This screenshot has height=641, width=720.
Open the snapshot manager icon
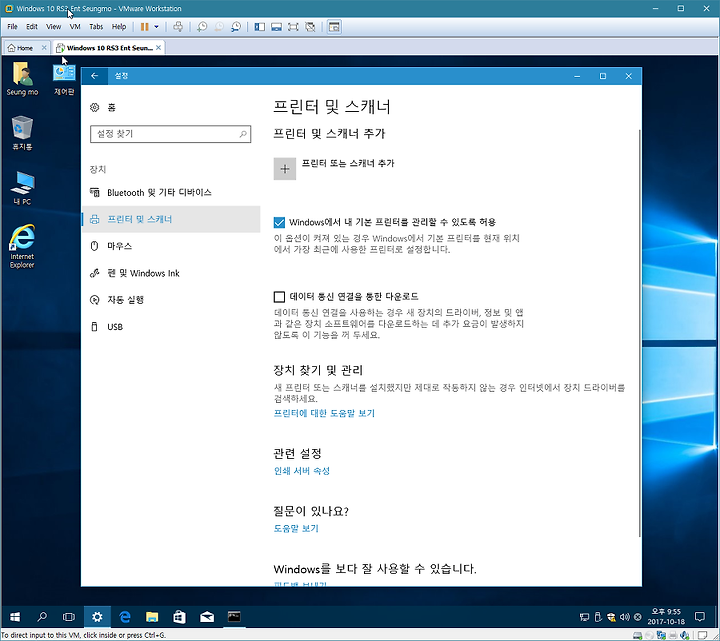[x=236, y=27]
